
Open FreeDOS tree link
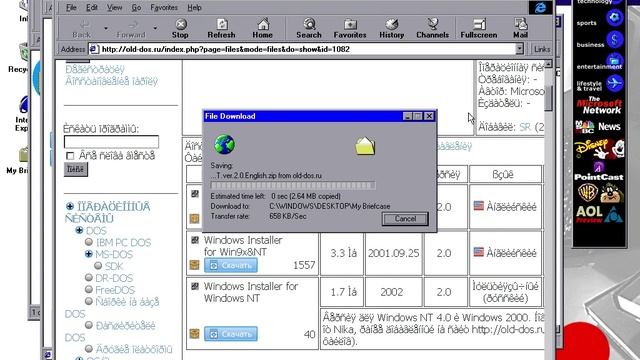tap(115, 290)
